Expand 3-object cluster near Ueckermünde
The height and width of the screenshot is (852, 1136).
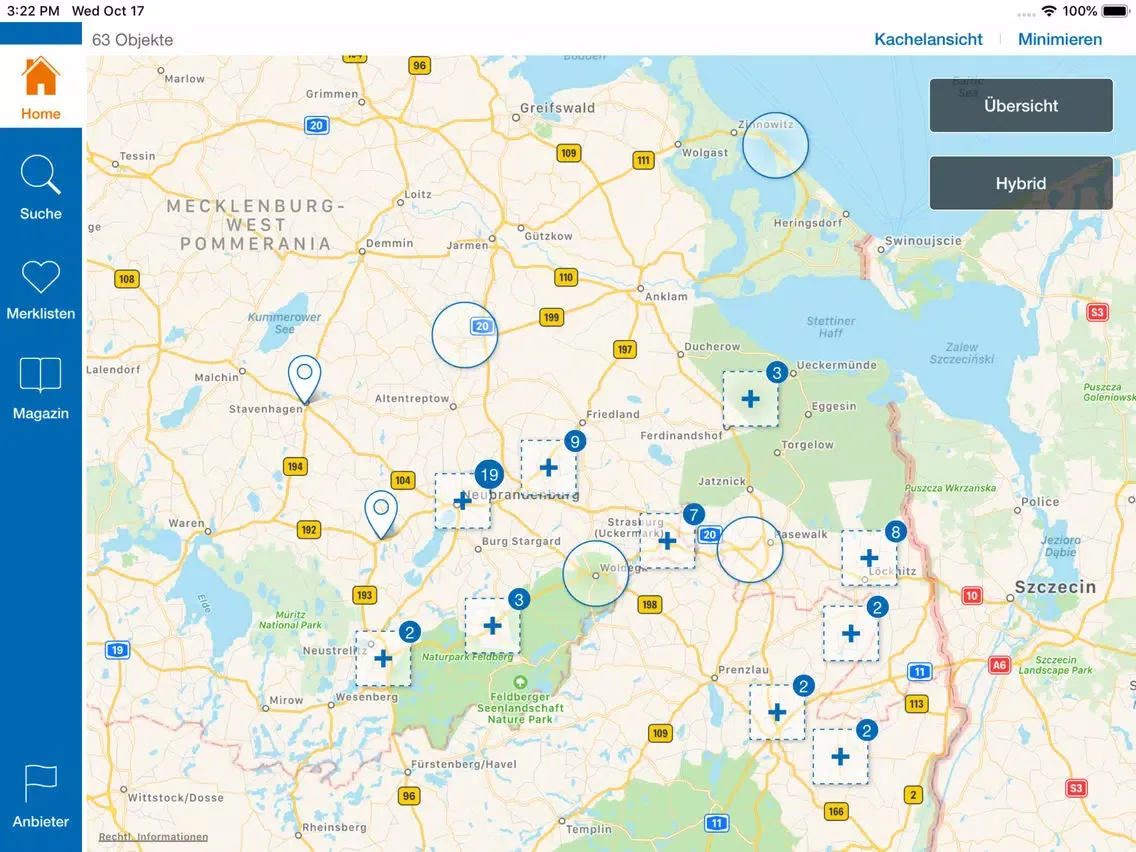751,398
